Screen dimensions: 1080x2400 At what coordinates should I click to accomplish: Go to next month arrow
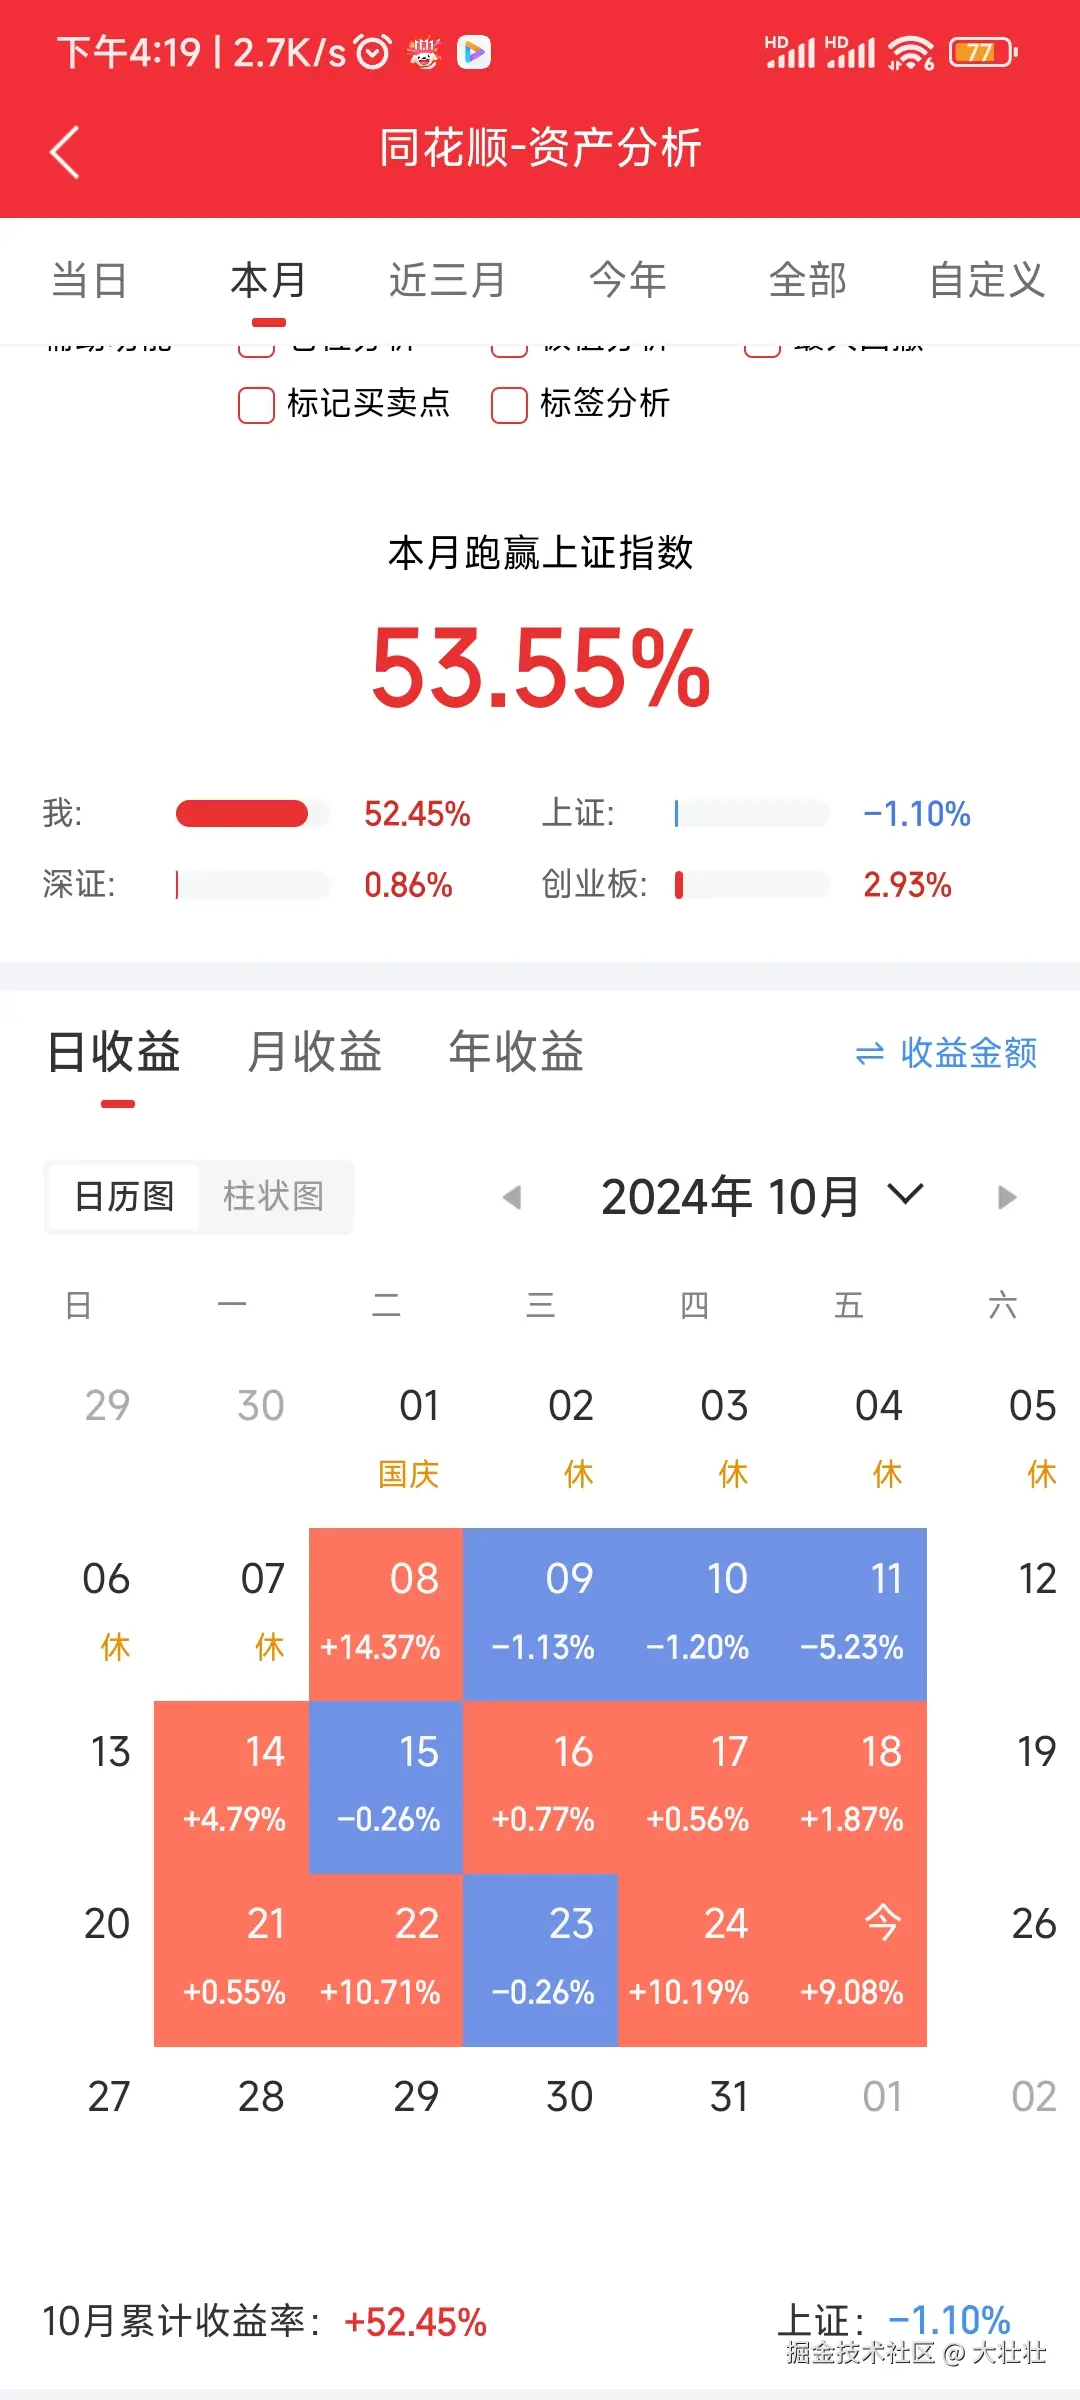coord(1007,1197)
